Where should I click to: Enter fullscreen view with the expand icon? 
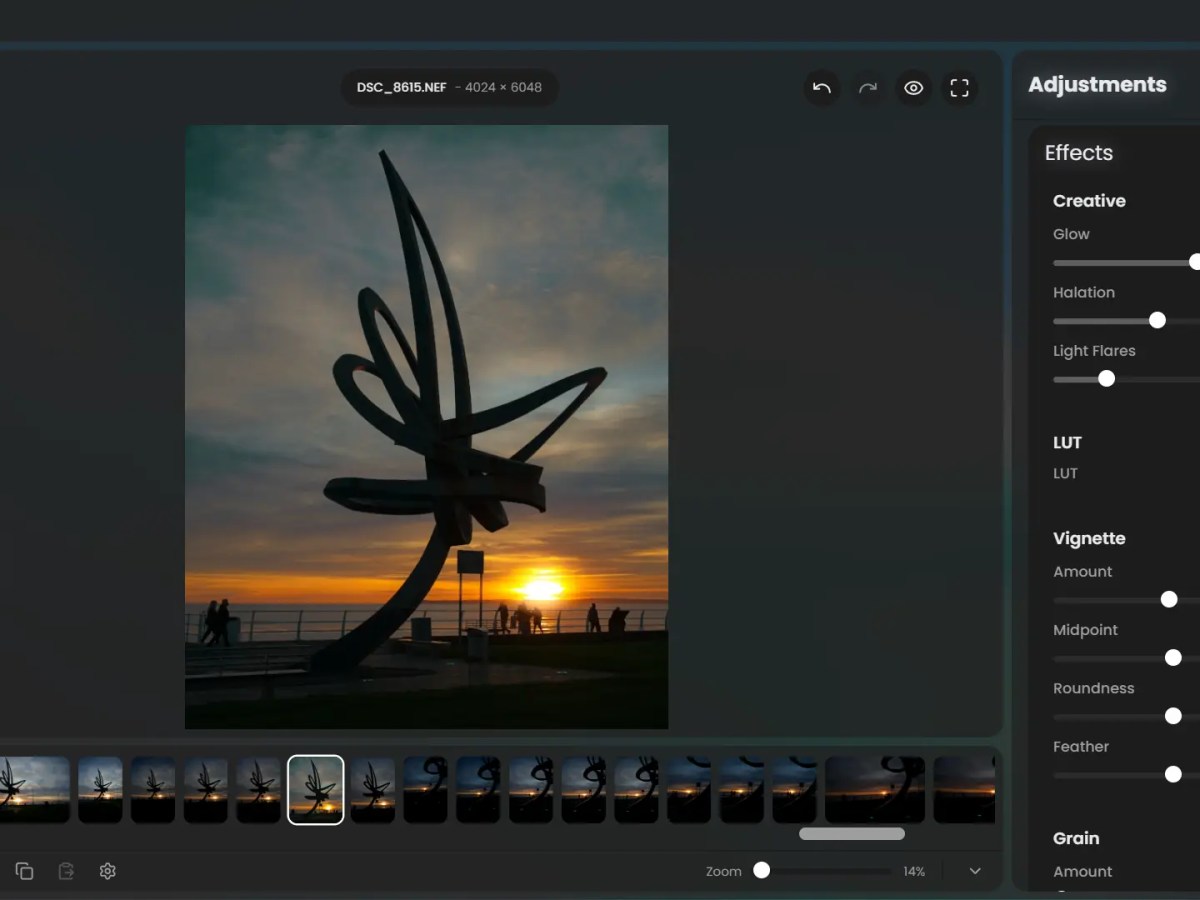959,88
